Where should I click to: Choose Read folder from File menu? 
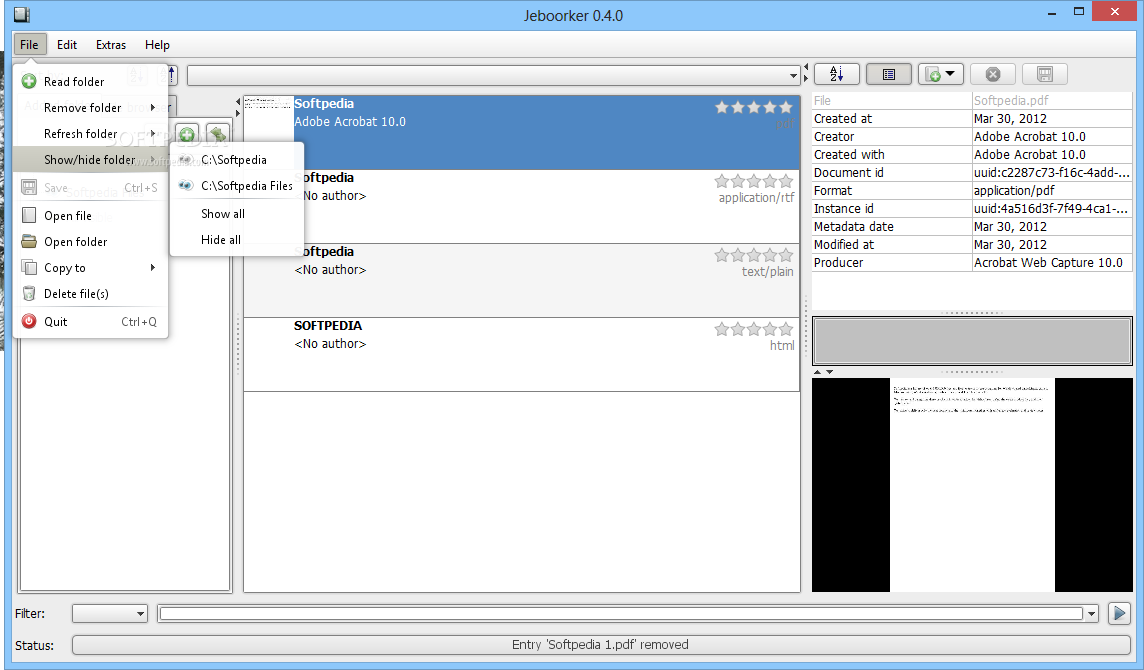(x=90, y=82)
